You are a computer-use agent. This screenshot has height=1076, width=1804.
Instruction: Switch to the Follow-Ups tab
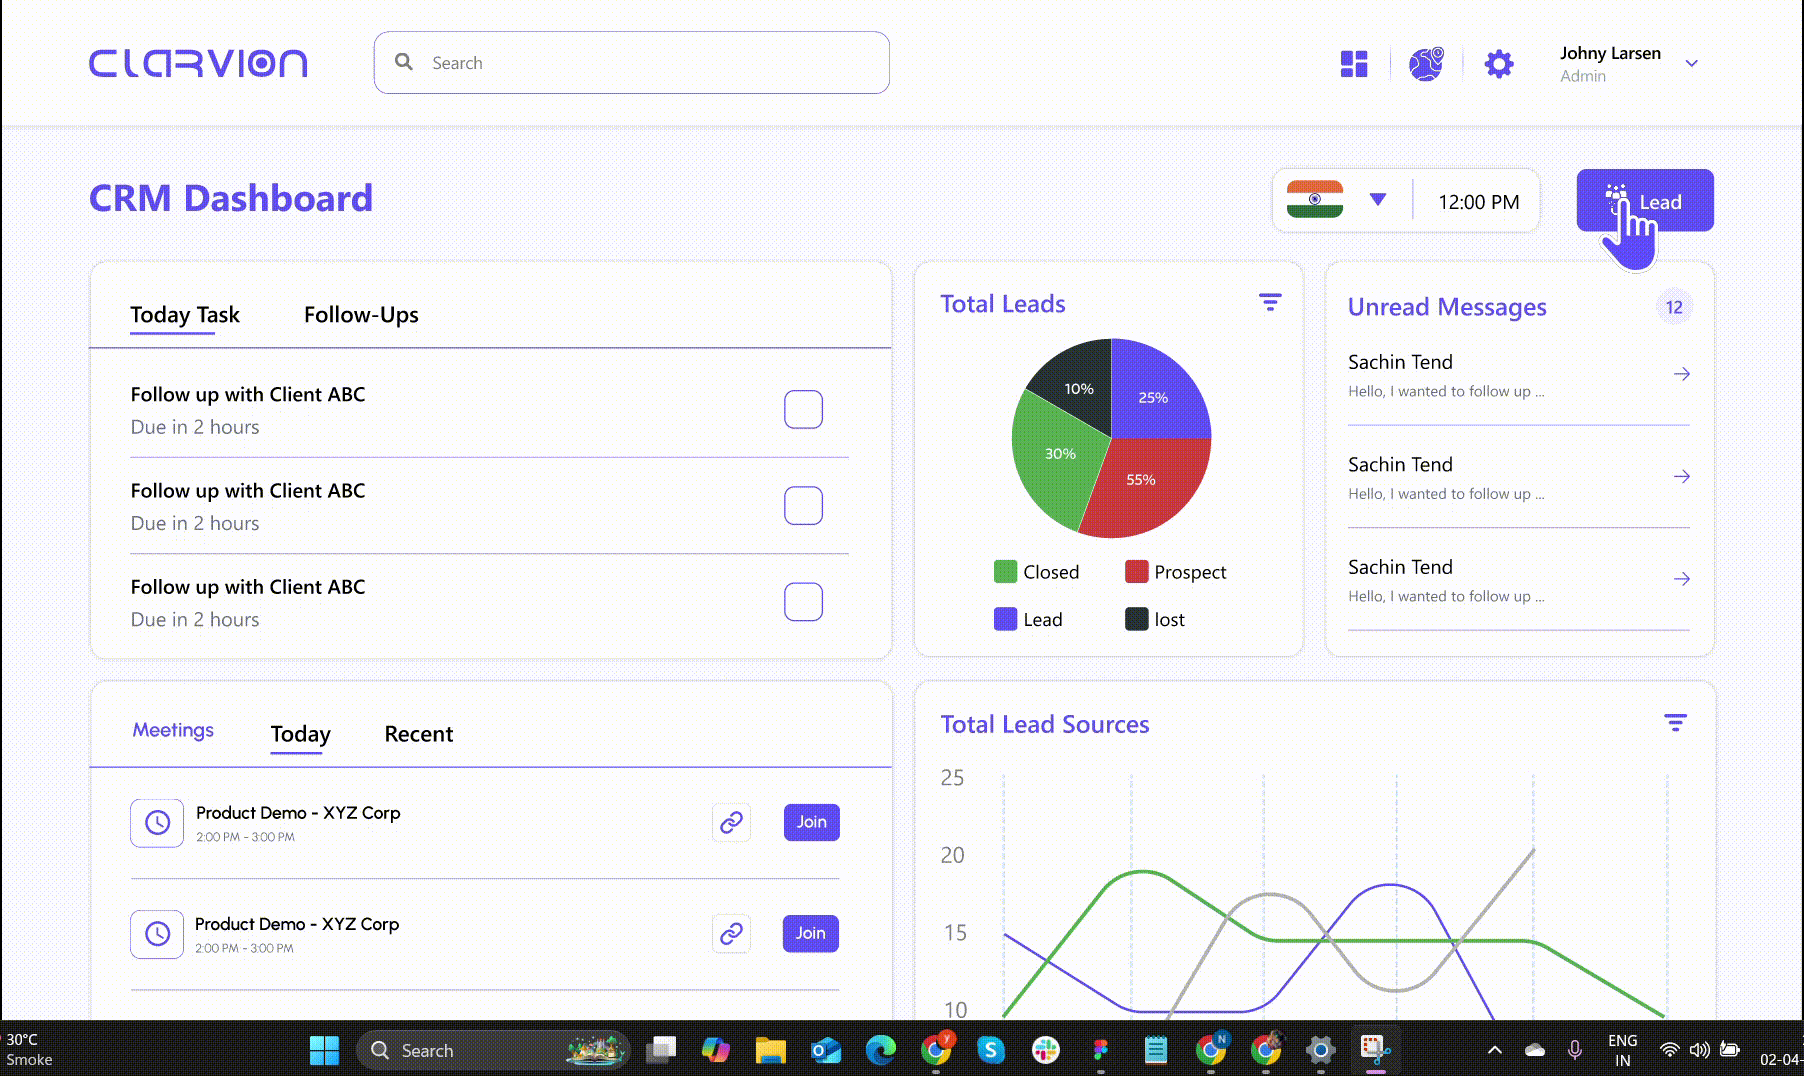coord(361,315)
